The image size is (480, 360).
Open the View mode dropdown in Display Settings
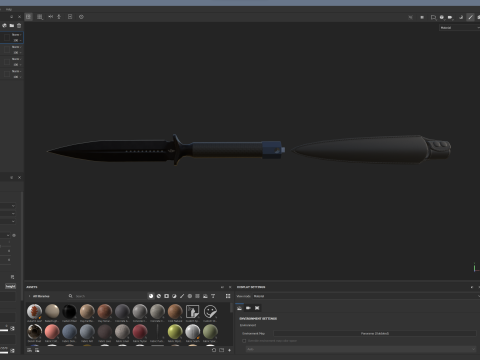coord(366,296)
